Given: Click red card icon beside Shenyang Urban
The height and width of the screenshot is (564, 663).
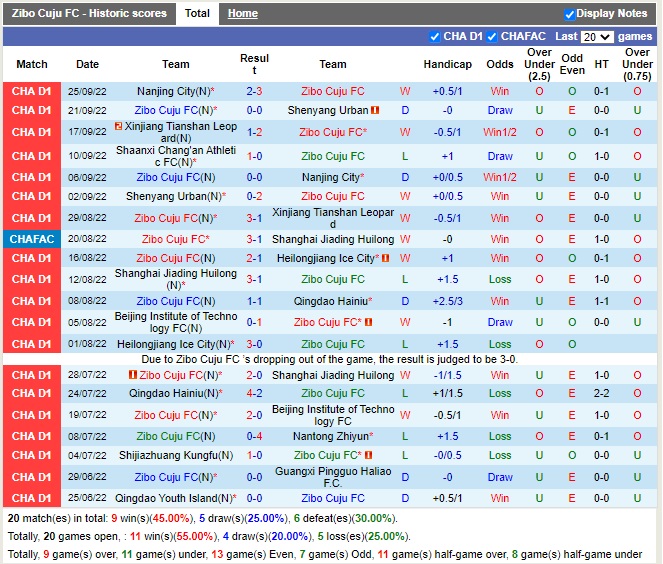Looking at the screenshot, I should (x=375, y=111).
